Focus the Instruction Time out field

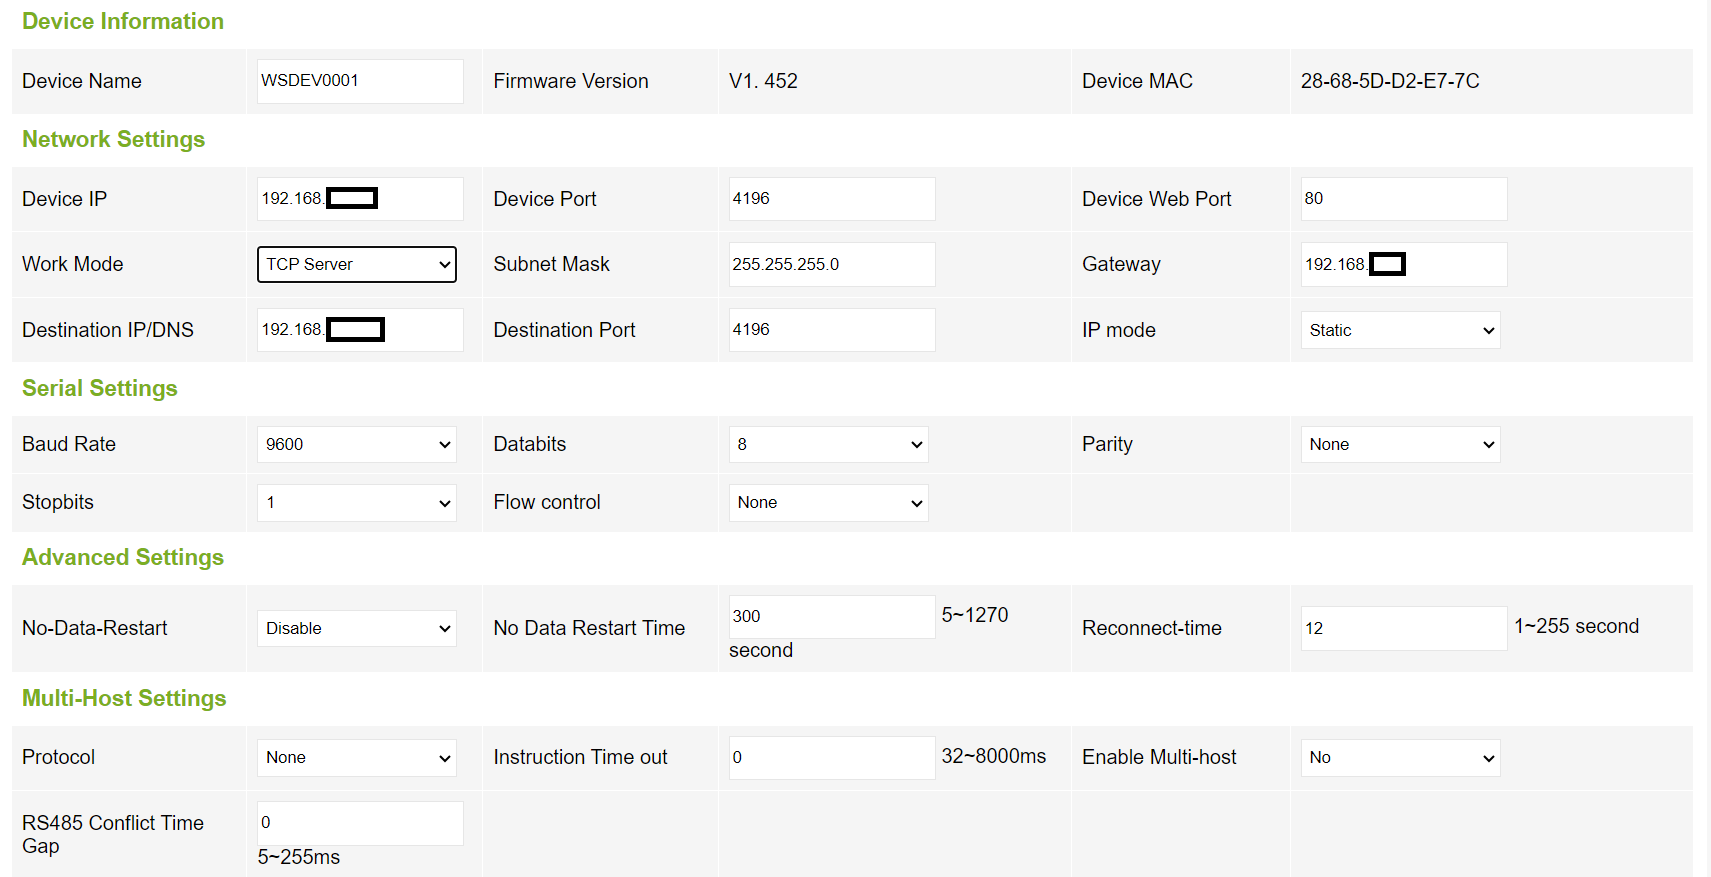831,757
